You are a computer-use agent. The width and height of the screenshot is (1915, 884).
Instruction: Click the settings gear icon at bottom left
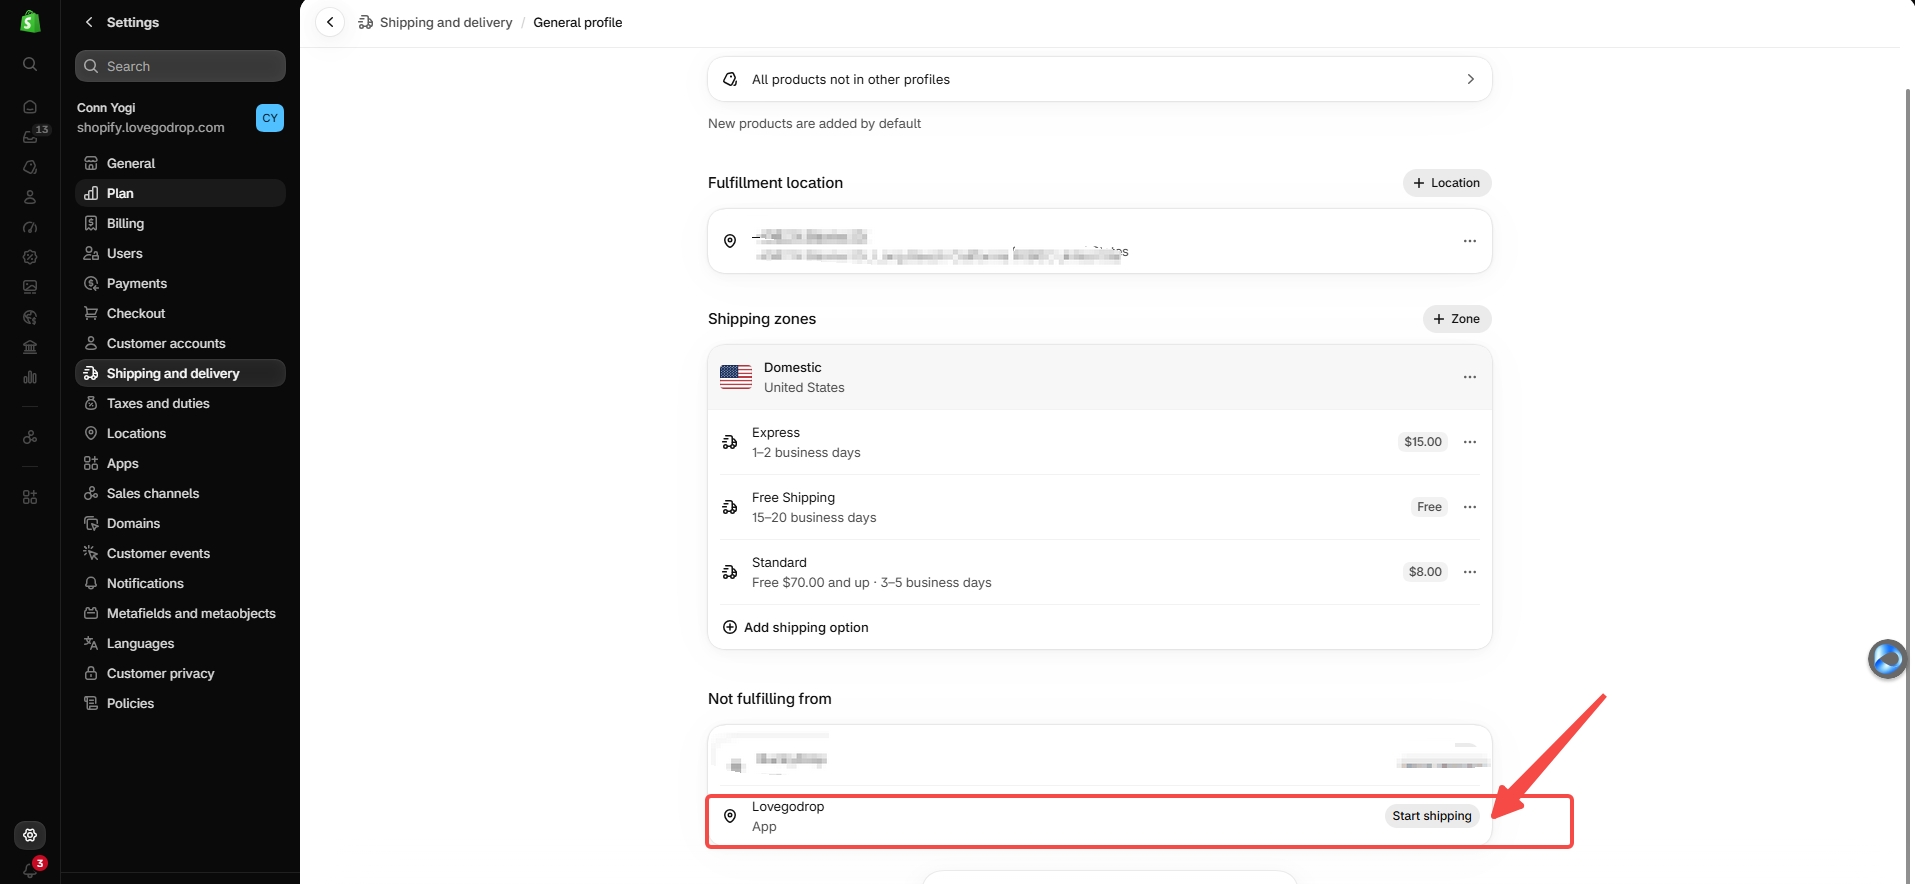(x=30, y=835)
